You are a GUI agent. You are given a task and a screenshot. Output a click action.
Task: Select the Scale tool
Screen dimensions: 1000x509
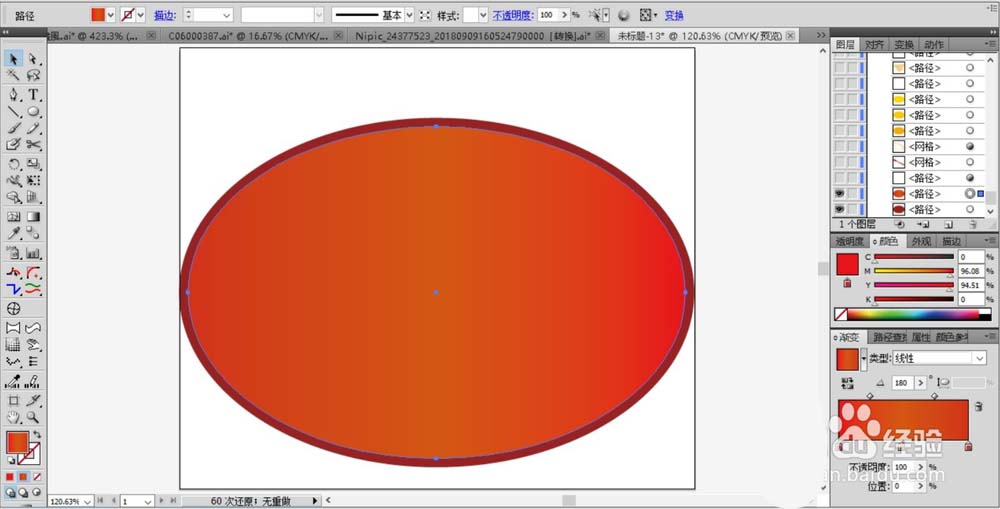tap(34, 165)
